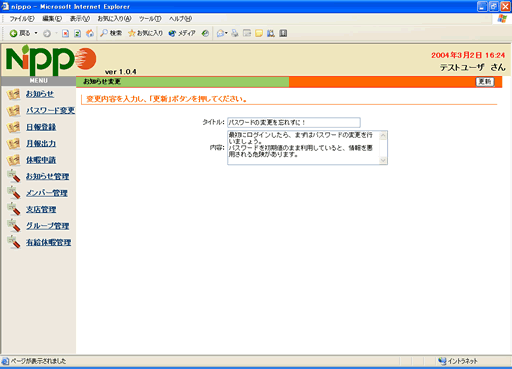Click the お知らせ変更 section header text
This screenshot has height=369, width=512.
click(x=102, y=82)
